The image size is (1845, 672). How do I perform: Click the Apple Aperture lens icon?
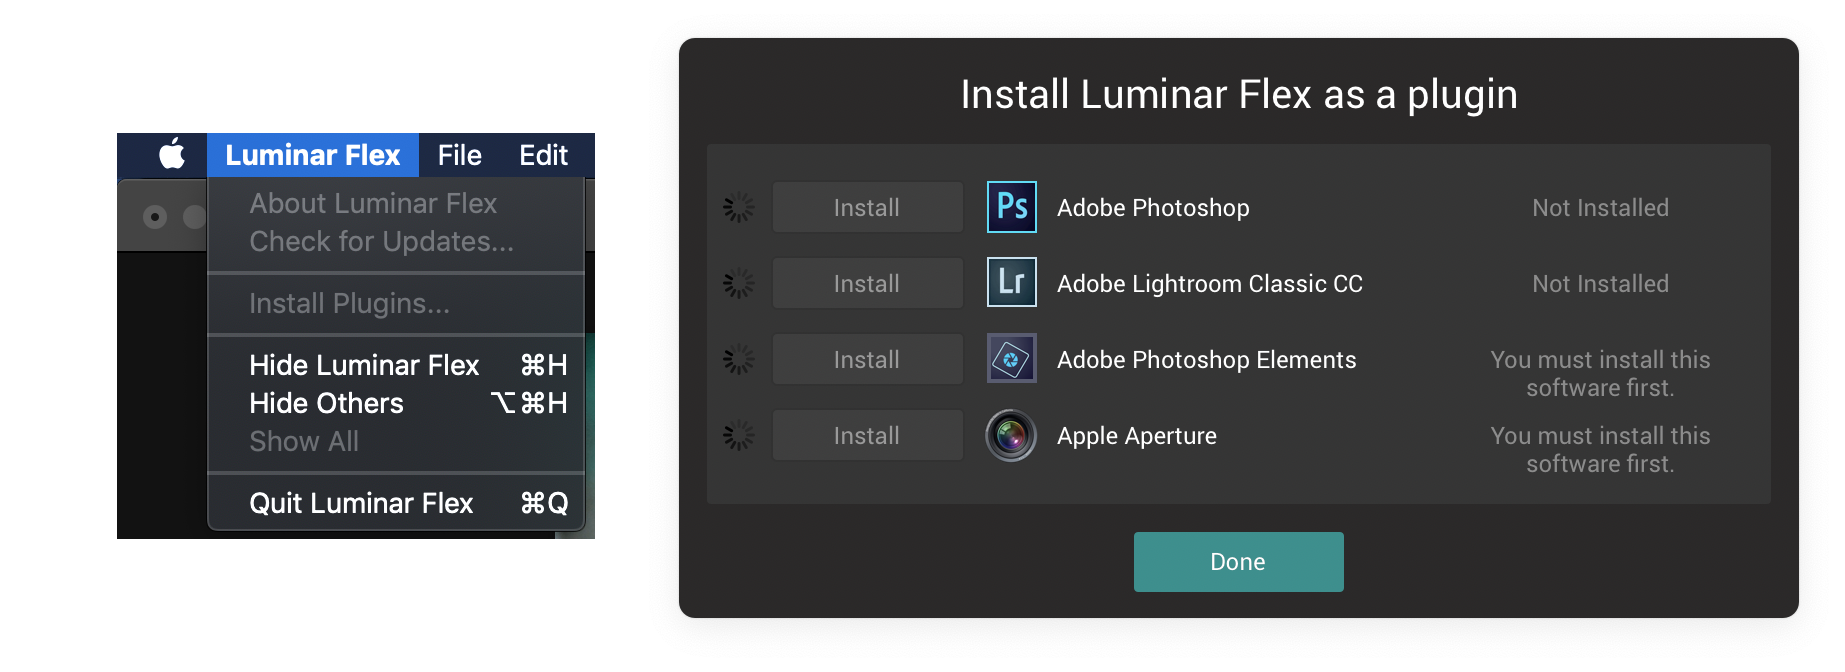pyautogui.click(x=1011, y=435)
